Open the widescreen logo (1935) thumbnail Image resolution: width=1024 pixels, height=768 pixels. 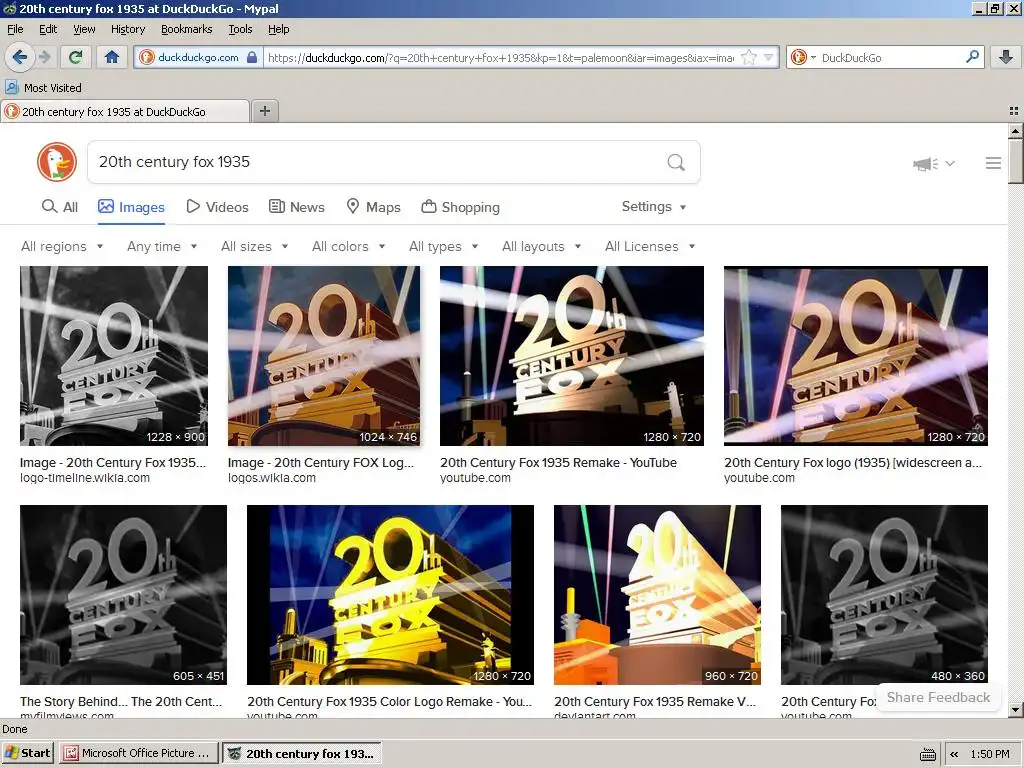(x=856, y=356)
